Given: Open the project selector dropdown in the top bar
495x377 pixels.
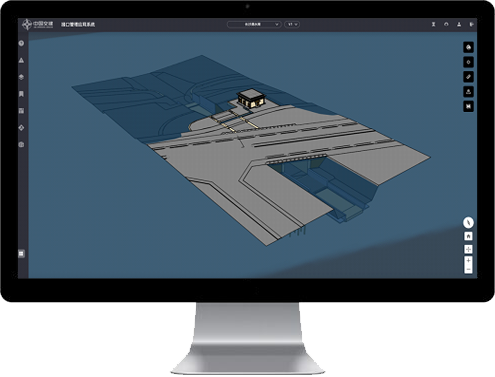Looking at the screenshot, I should [254, 24].
